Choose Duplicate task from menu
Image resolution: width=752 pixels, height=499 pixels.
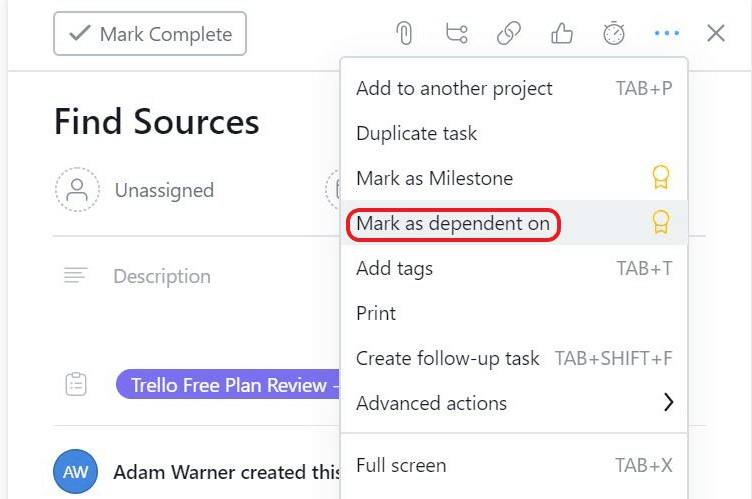pyautogui.click(x=417, y=133)
